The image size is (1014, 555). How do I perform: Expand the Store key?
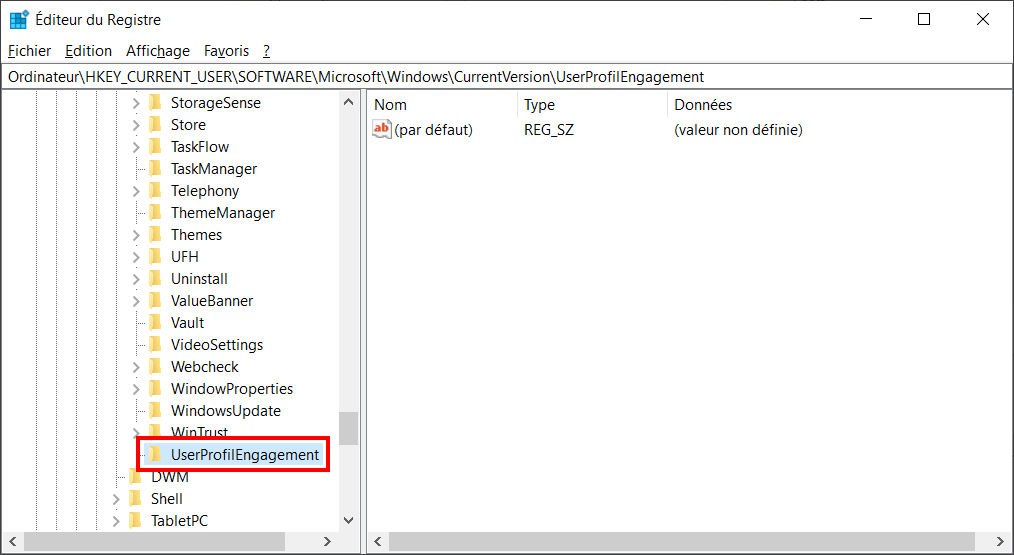tap(136, 125)
